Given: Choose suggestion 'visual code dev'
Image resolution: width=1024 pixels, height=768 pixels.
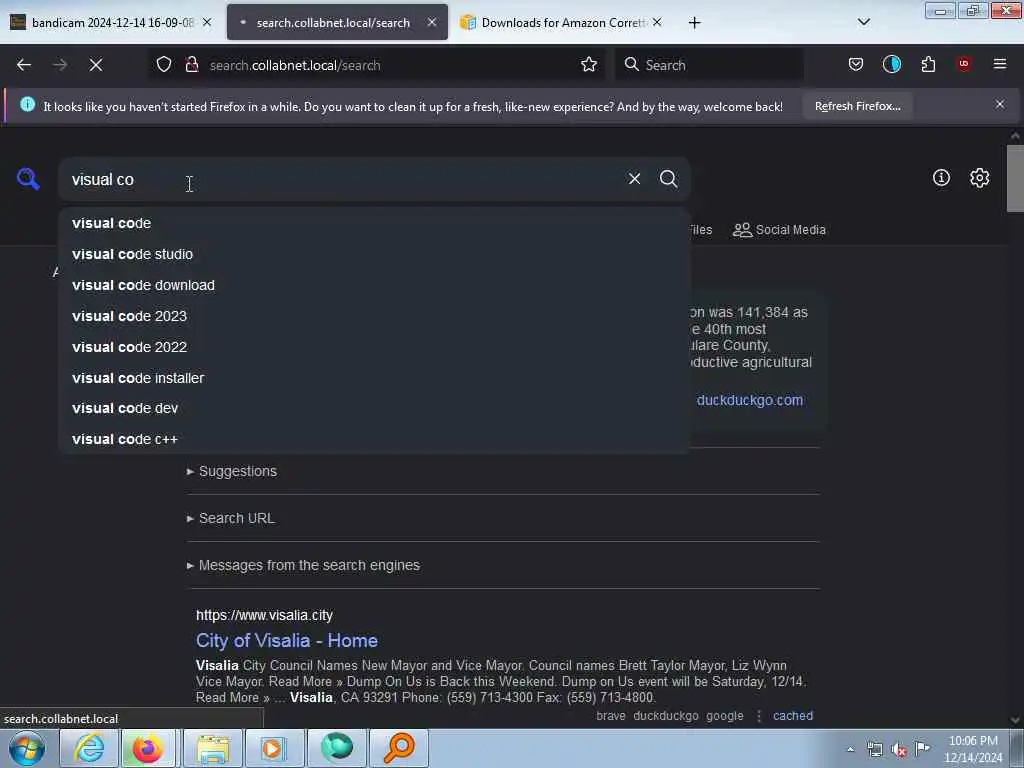Looking at the screenshot, I should point(374,408).
